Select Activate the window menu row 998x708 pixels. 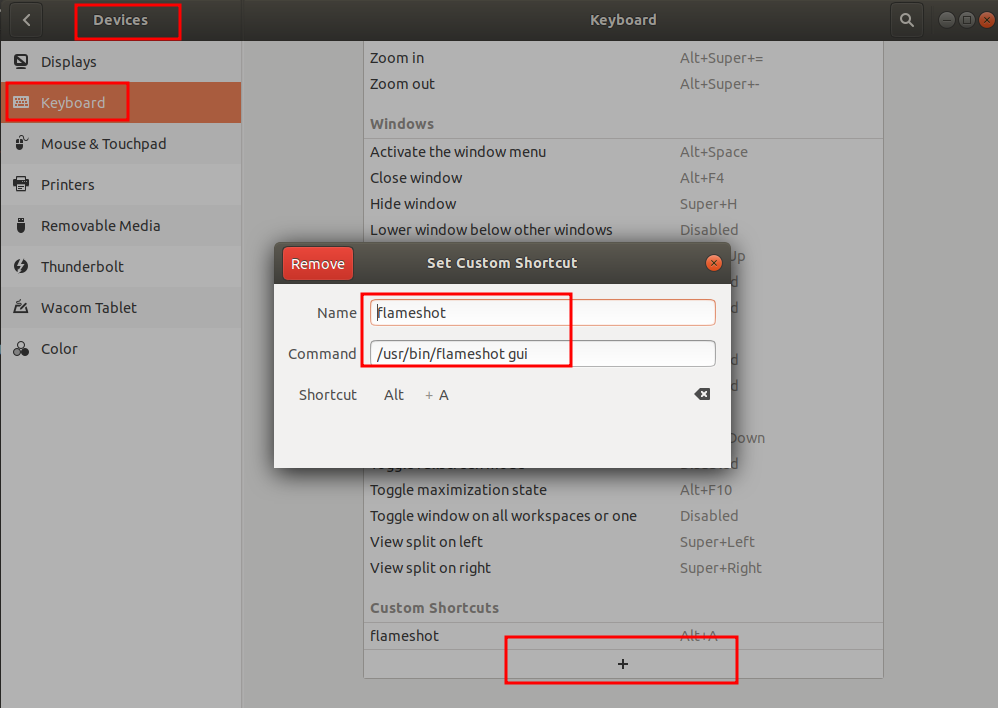click(x=623, y=152)
